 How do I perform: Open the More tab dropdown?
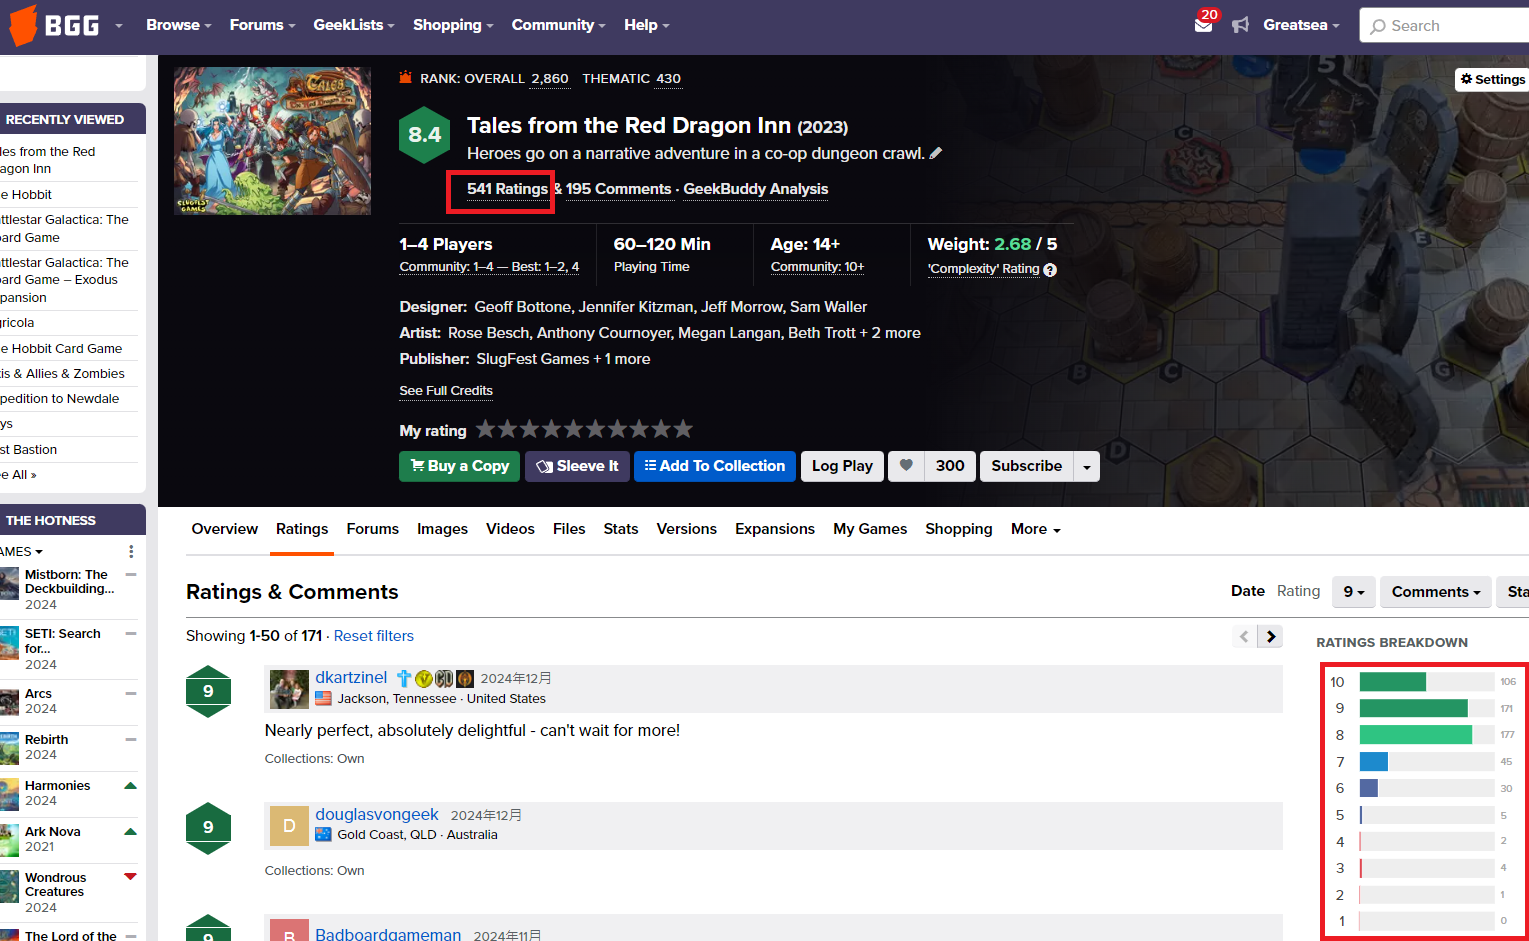1035,529
